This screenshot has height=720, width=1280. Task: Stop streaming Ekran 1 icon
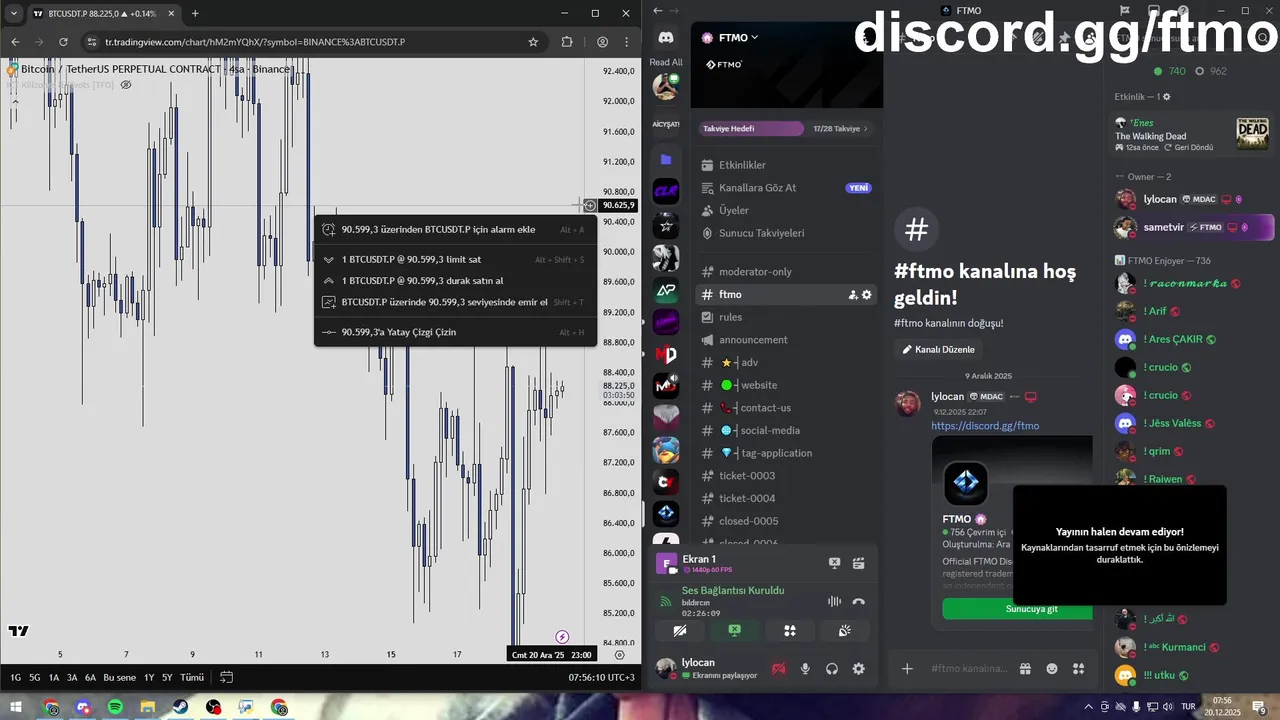pos(835,564)
